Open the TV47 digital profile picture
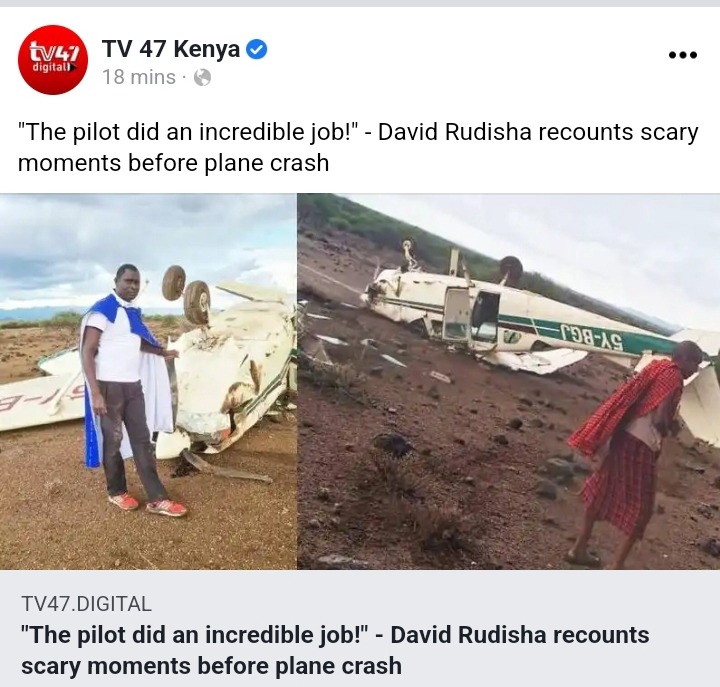The height and width of the screenshot is (687, 720). pyautogui.click(x=52, y=60)
